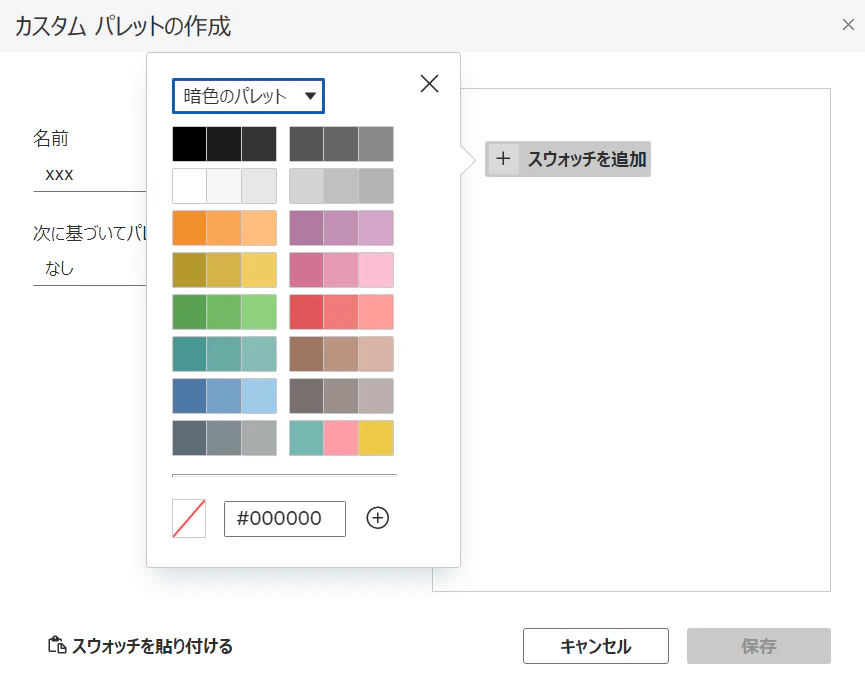Screen dimensions: 865x695
Task: Pick the dark taupe gray-brown swatch
Action: click(306, 395)
